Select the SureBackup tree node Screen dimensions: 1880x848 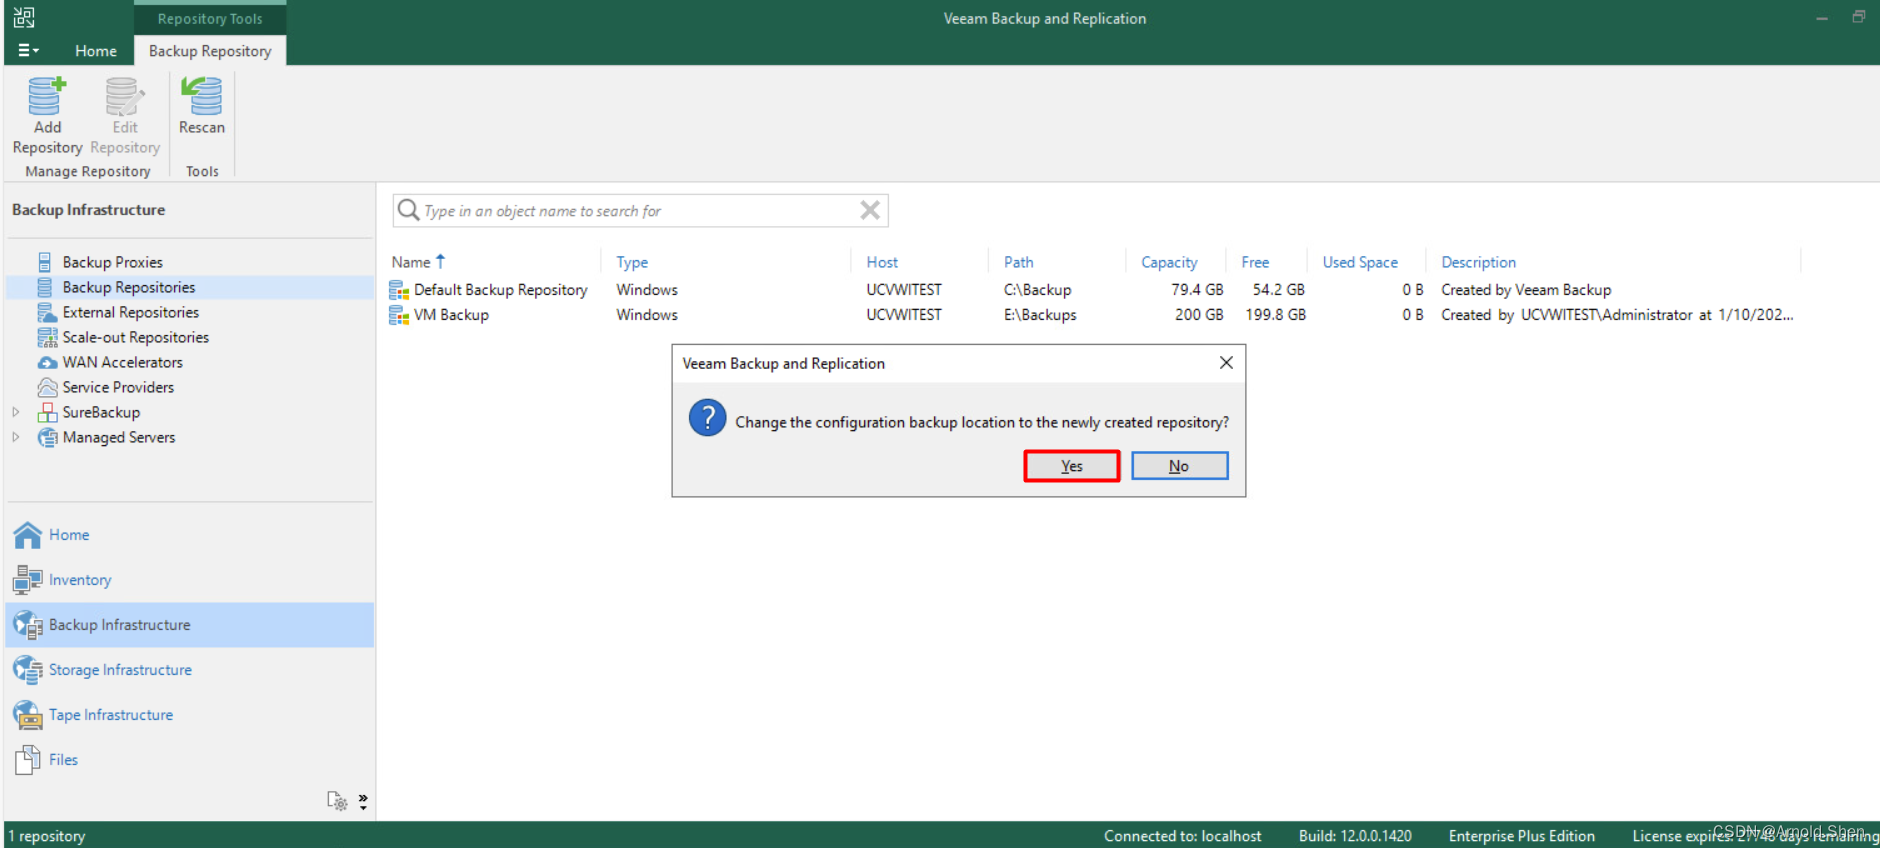pos(101,412)
